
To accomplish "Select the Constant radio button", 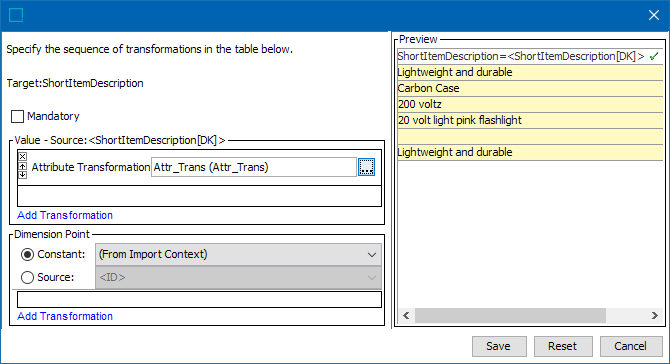I will point(27,255).
